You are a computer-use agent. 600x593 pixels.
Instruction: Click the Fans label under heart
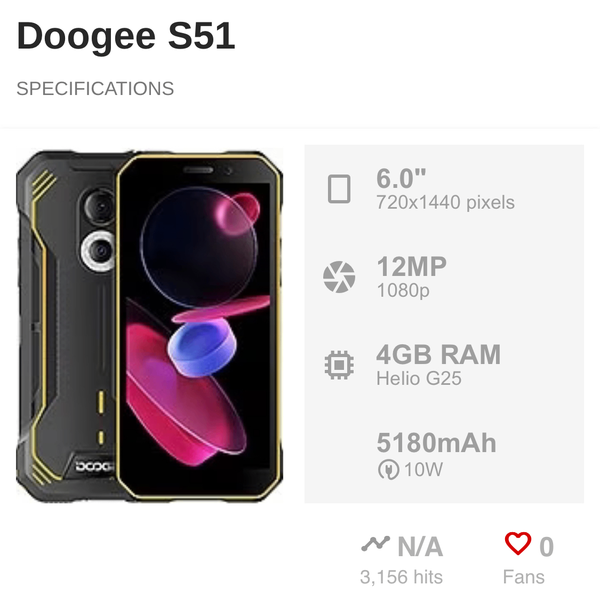(x=524, y=576)
